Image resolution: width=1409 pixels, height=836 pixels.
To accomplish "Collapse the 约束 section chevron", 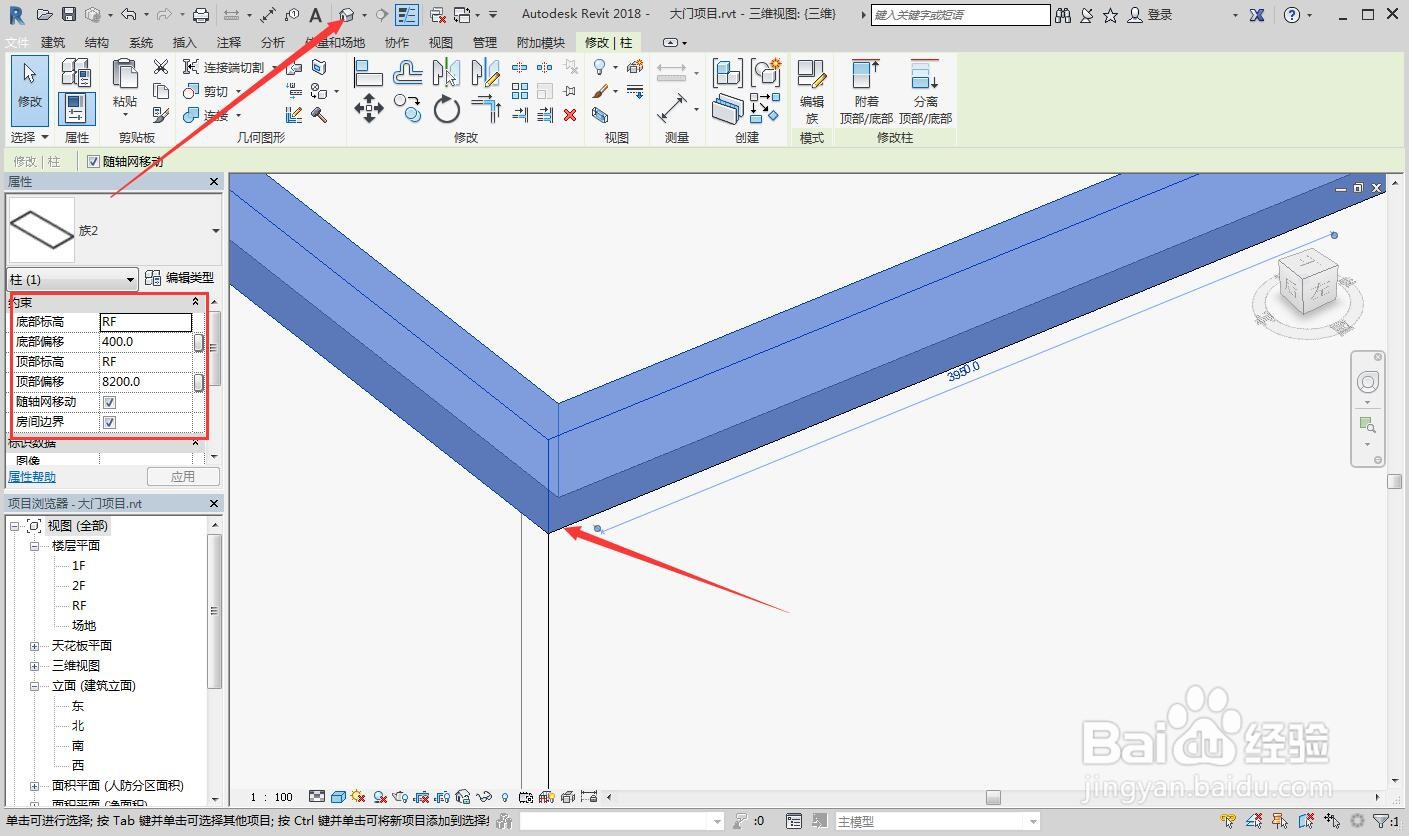I will click(x=196, y=301).
